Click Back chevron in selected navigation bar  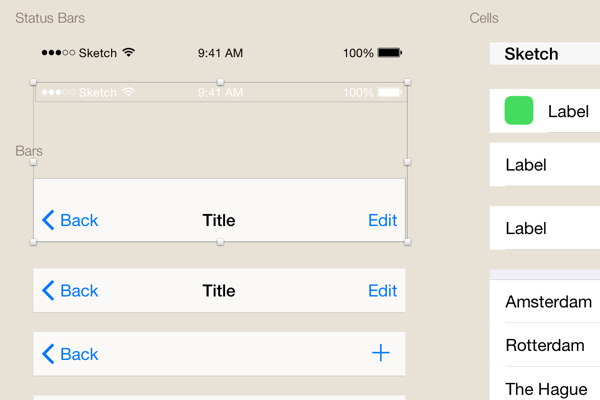[x=48, y=220]
